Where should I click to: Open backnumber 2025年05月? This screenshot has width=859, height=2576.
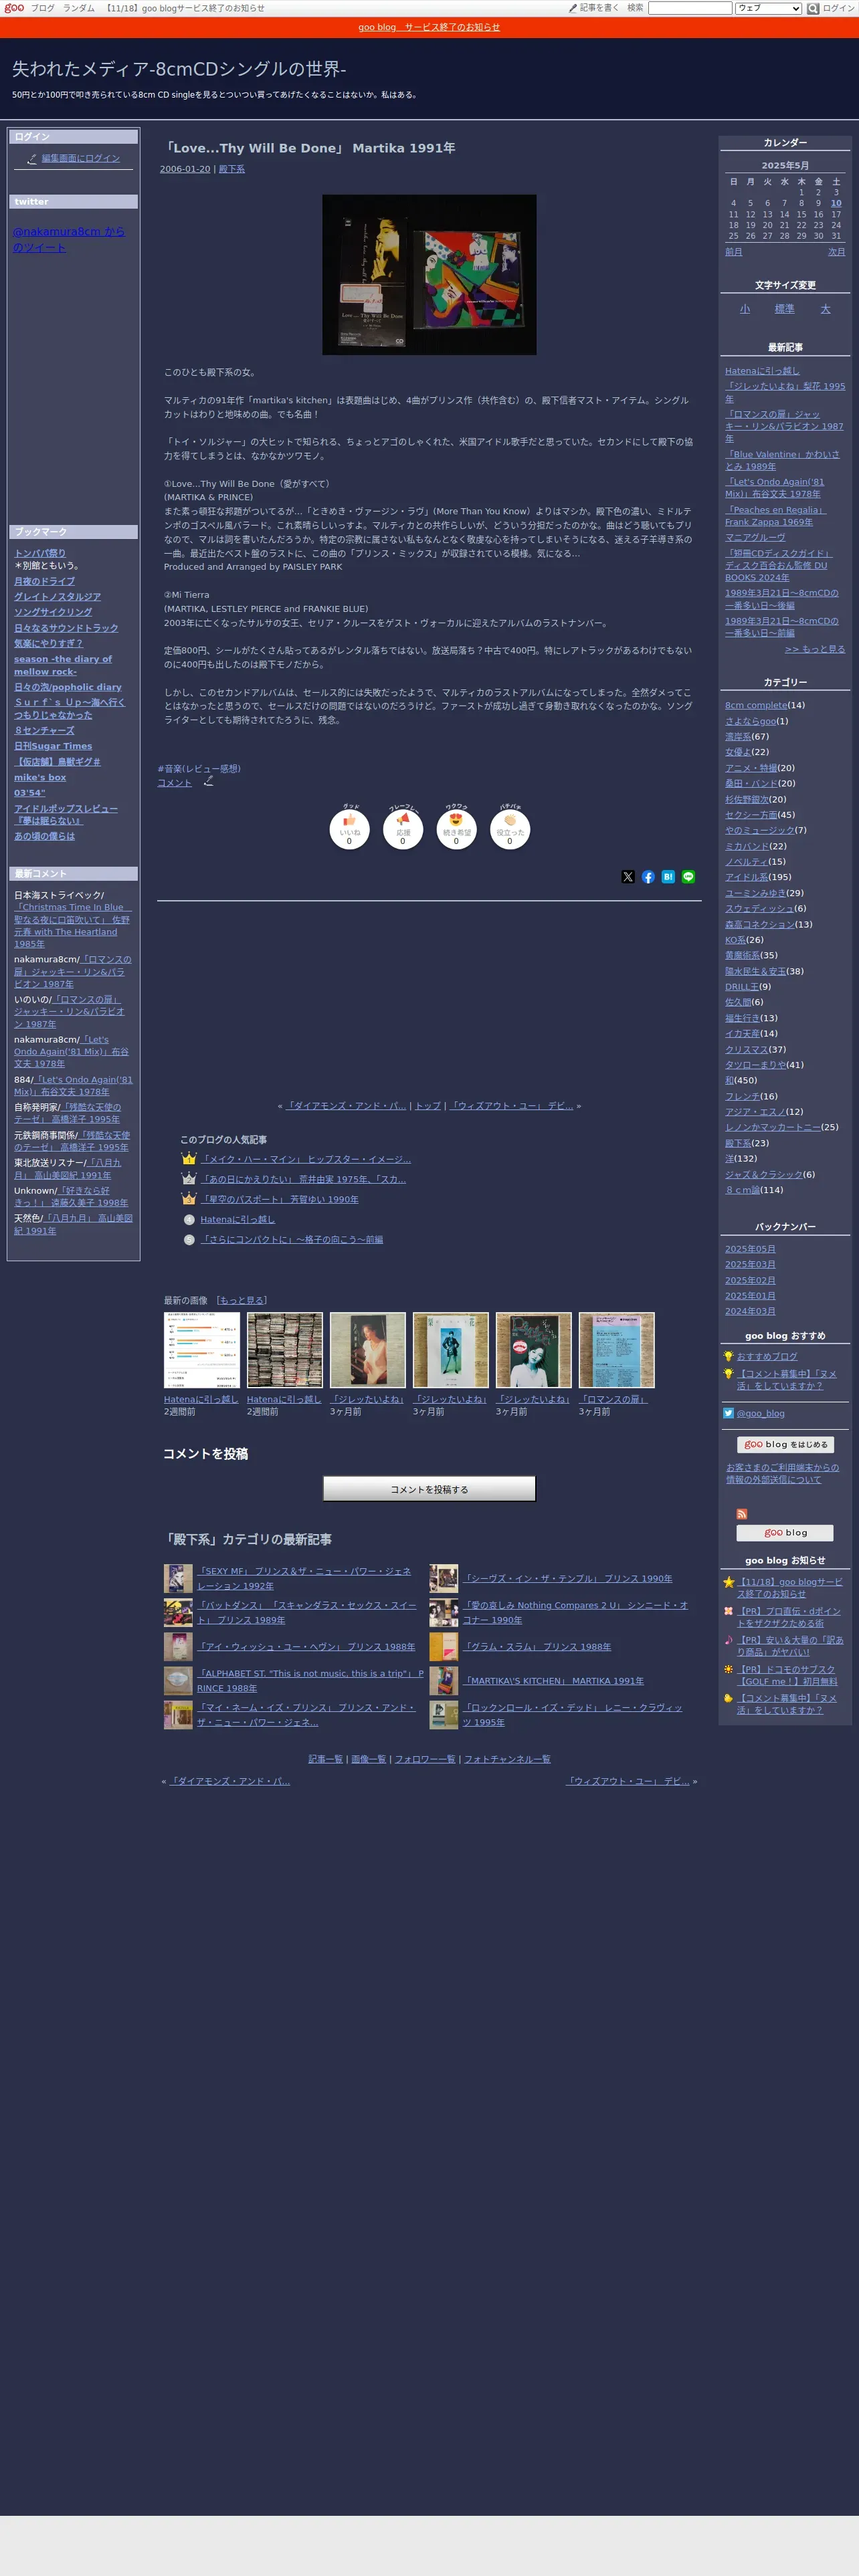pyautogui.click(x=750, y=1249)
